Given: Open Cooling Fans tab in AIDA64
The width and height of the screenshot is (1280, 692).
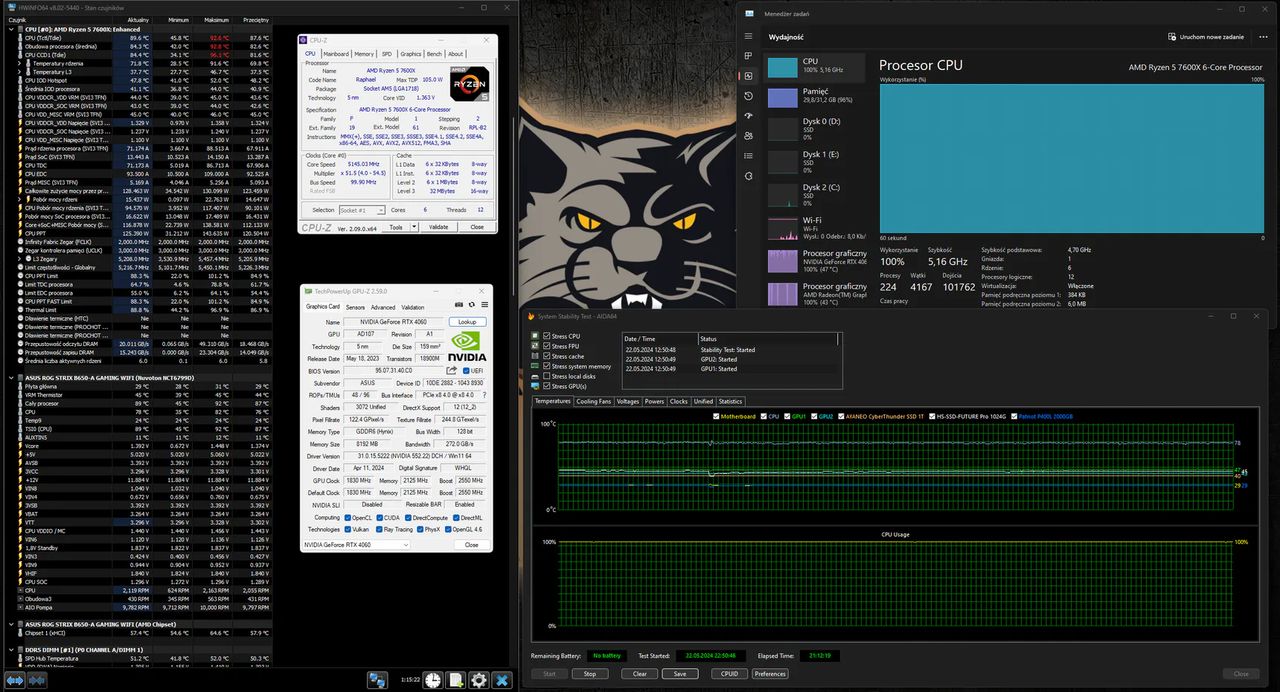Looking at the screenshot, I should (x=594, y=401).
